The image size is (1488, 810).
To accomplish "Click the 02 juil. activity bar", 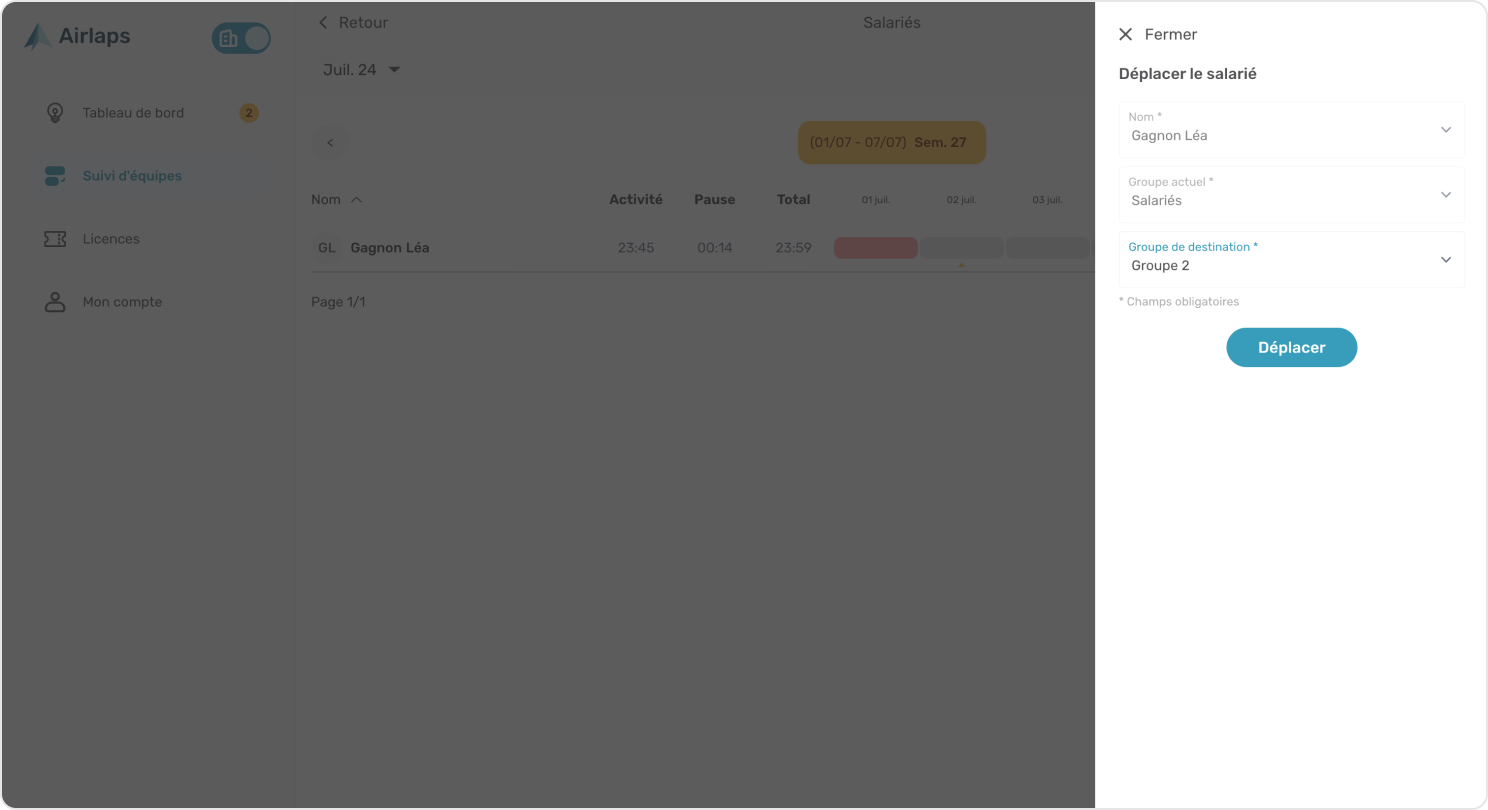I will [961, 248].
